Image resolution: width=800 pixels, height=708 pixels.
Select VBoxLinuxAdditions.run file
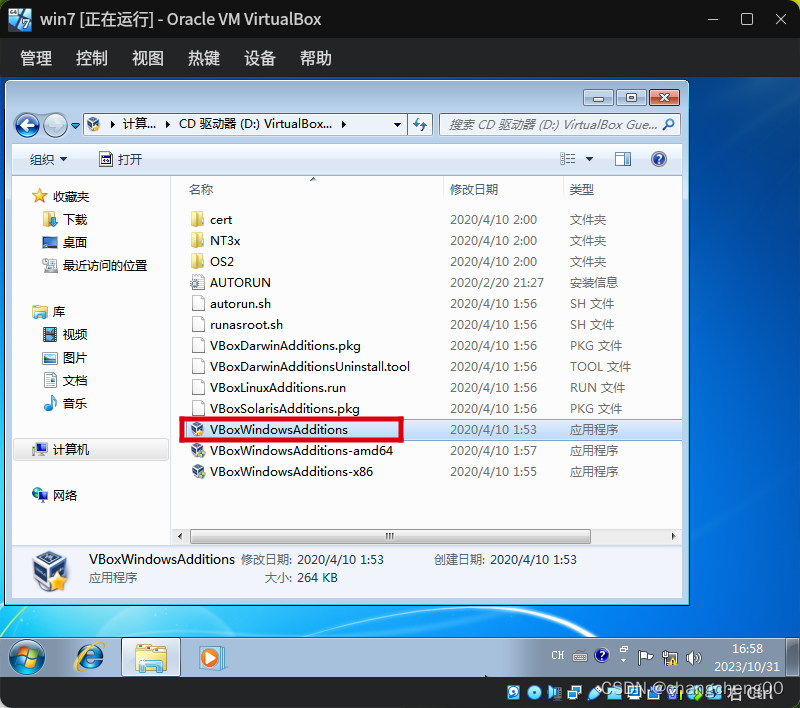[x=278, y=387]
